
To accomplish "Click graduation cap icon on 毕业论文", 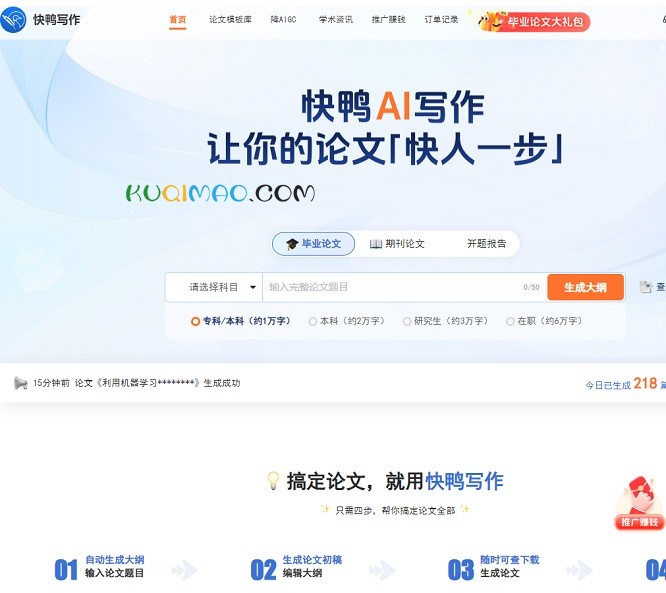I will (292, 244).
